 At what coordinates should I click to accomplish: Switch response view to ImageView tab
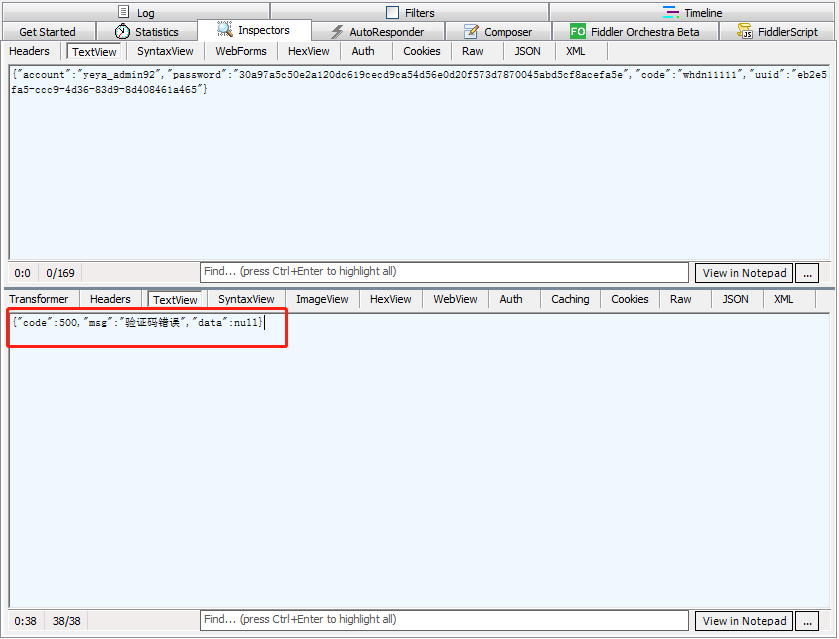point(322,299)
